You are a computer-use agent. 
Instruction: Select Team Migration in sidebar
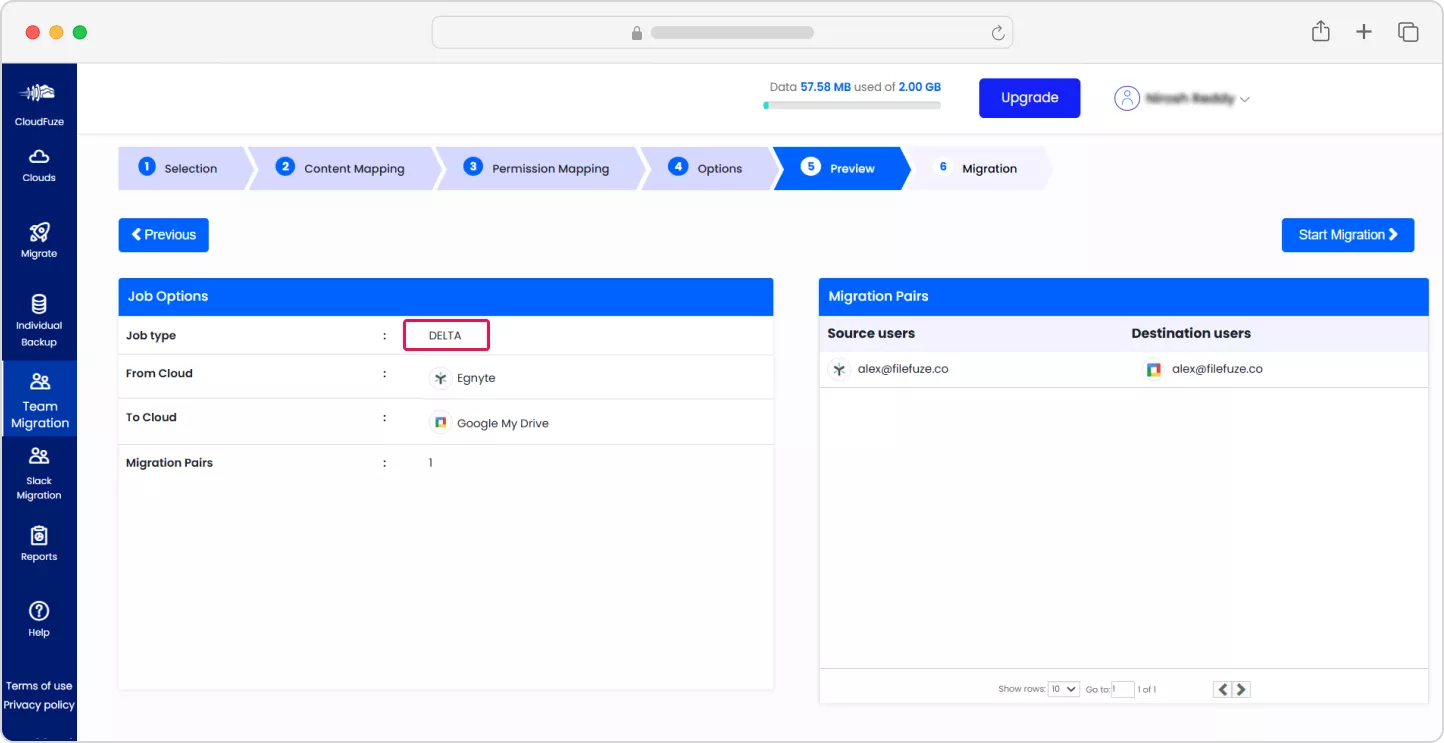pyautogui.click(x=39, y=399)
